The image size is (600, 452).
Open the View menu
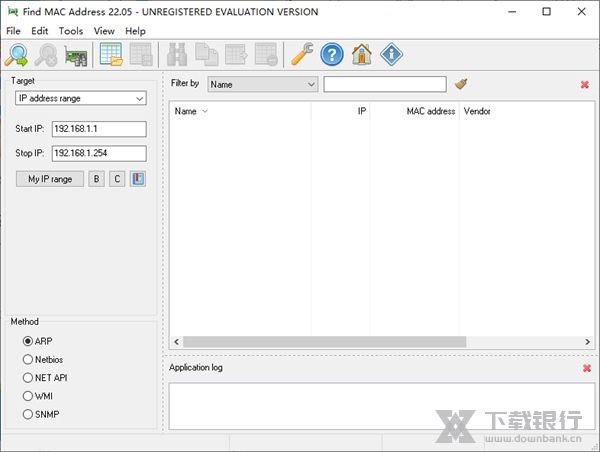pos(104,31)
